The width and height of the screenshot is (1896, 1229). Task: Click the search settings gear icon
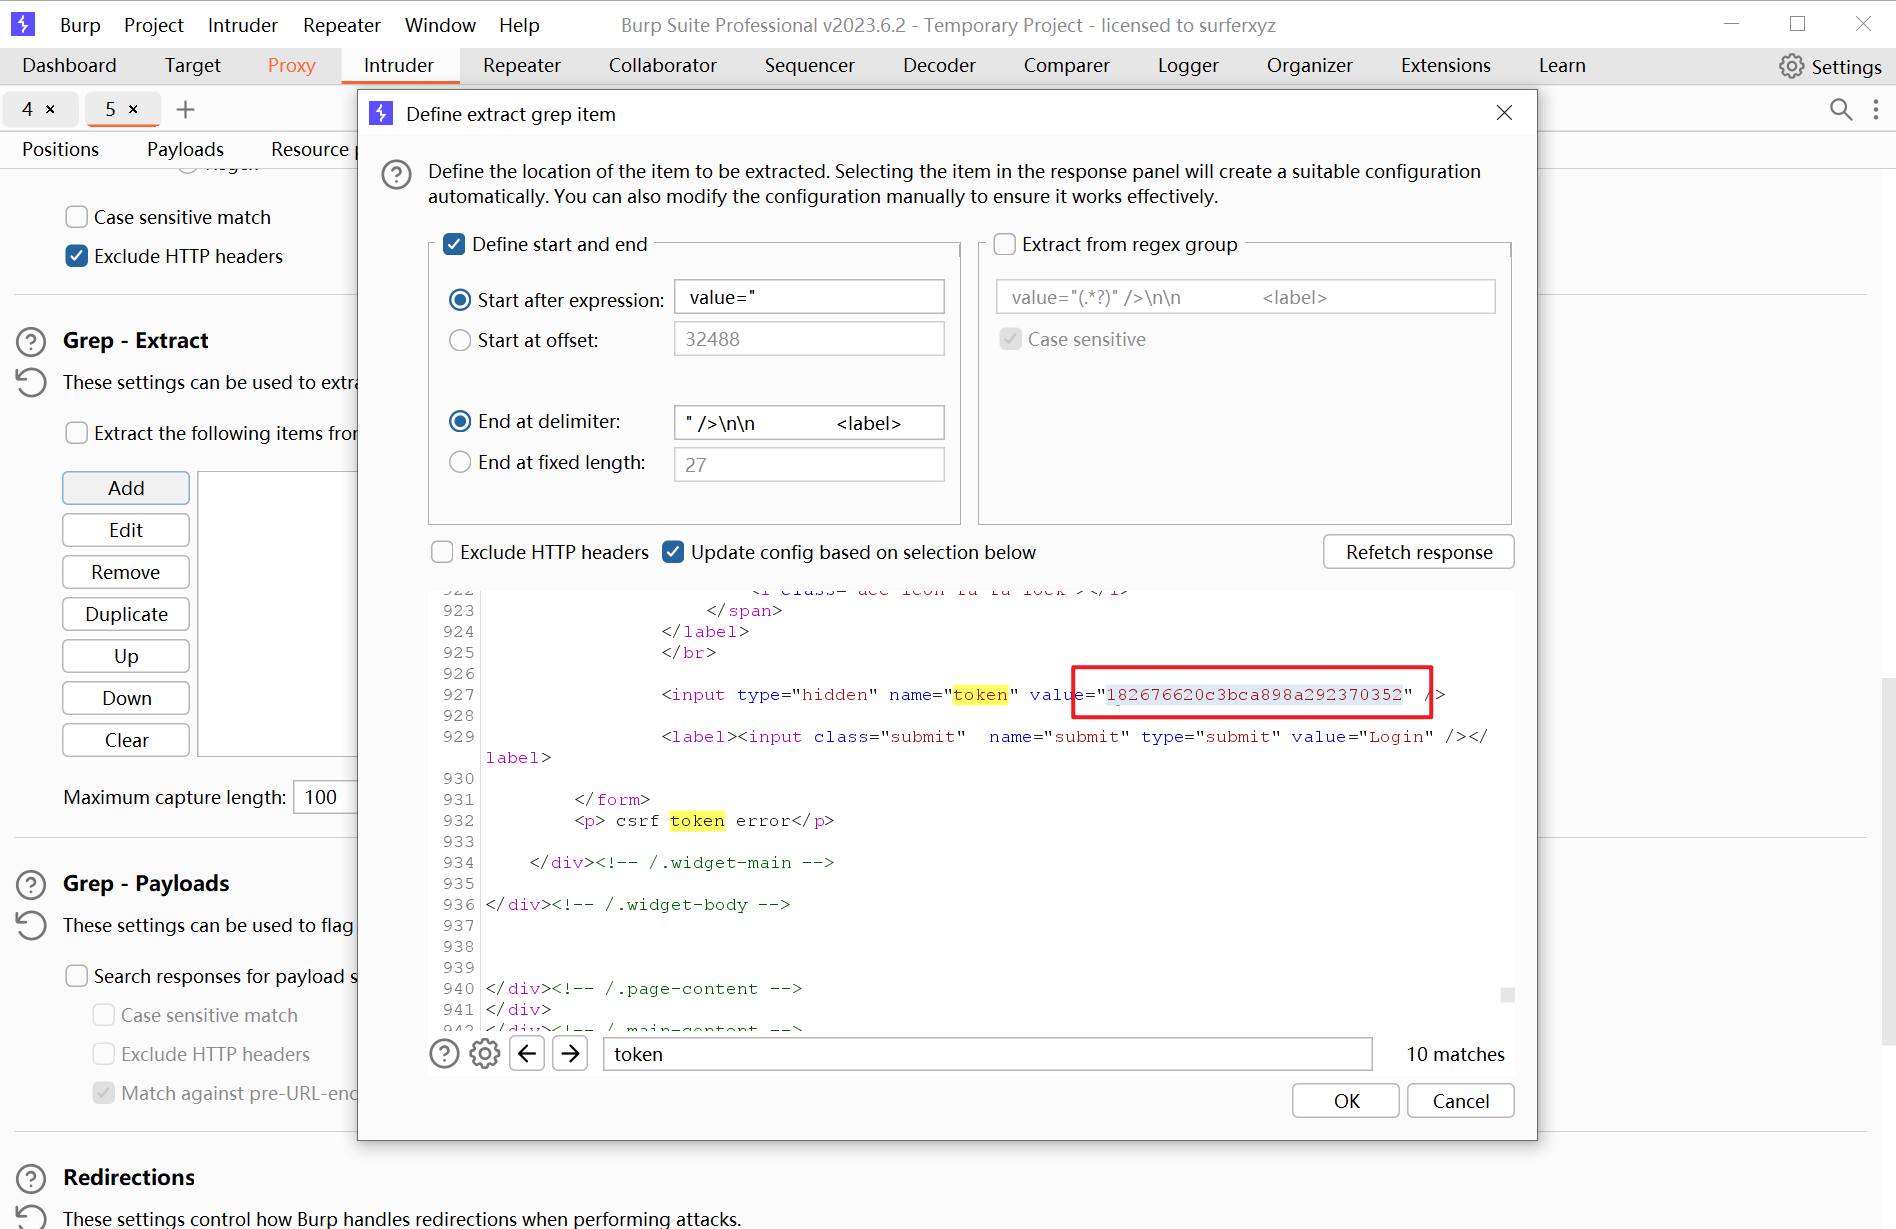point(485,1054)
